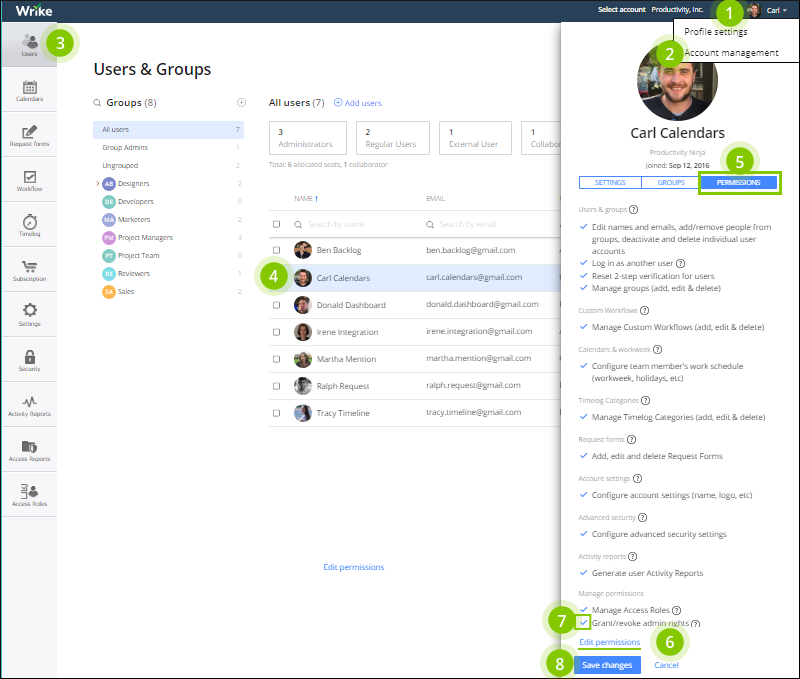The height and width of the screenshot is (679, 800).
Task: Switch to the SETTINGS tab
Action: coord(610,183)
